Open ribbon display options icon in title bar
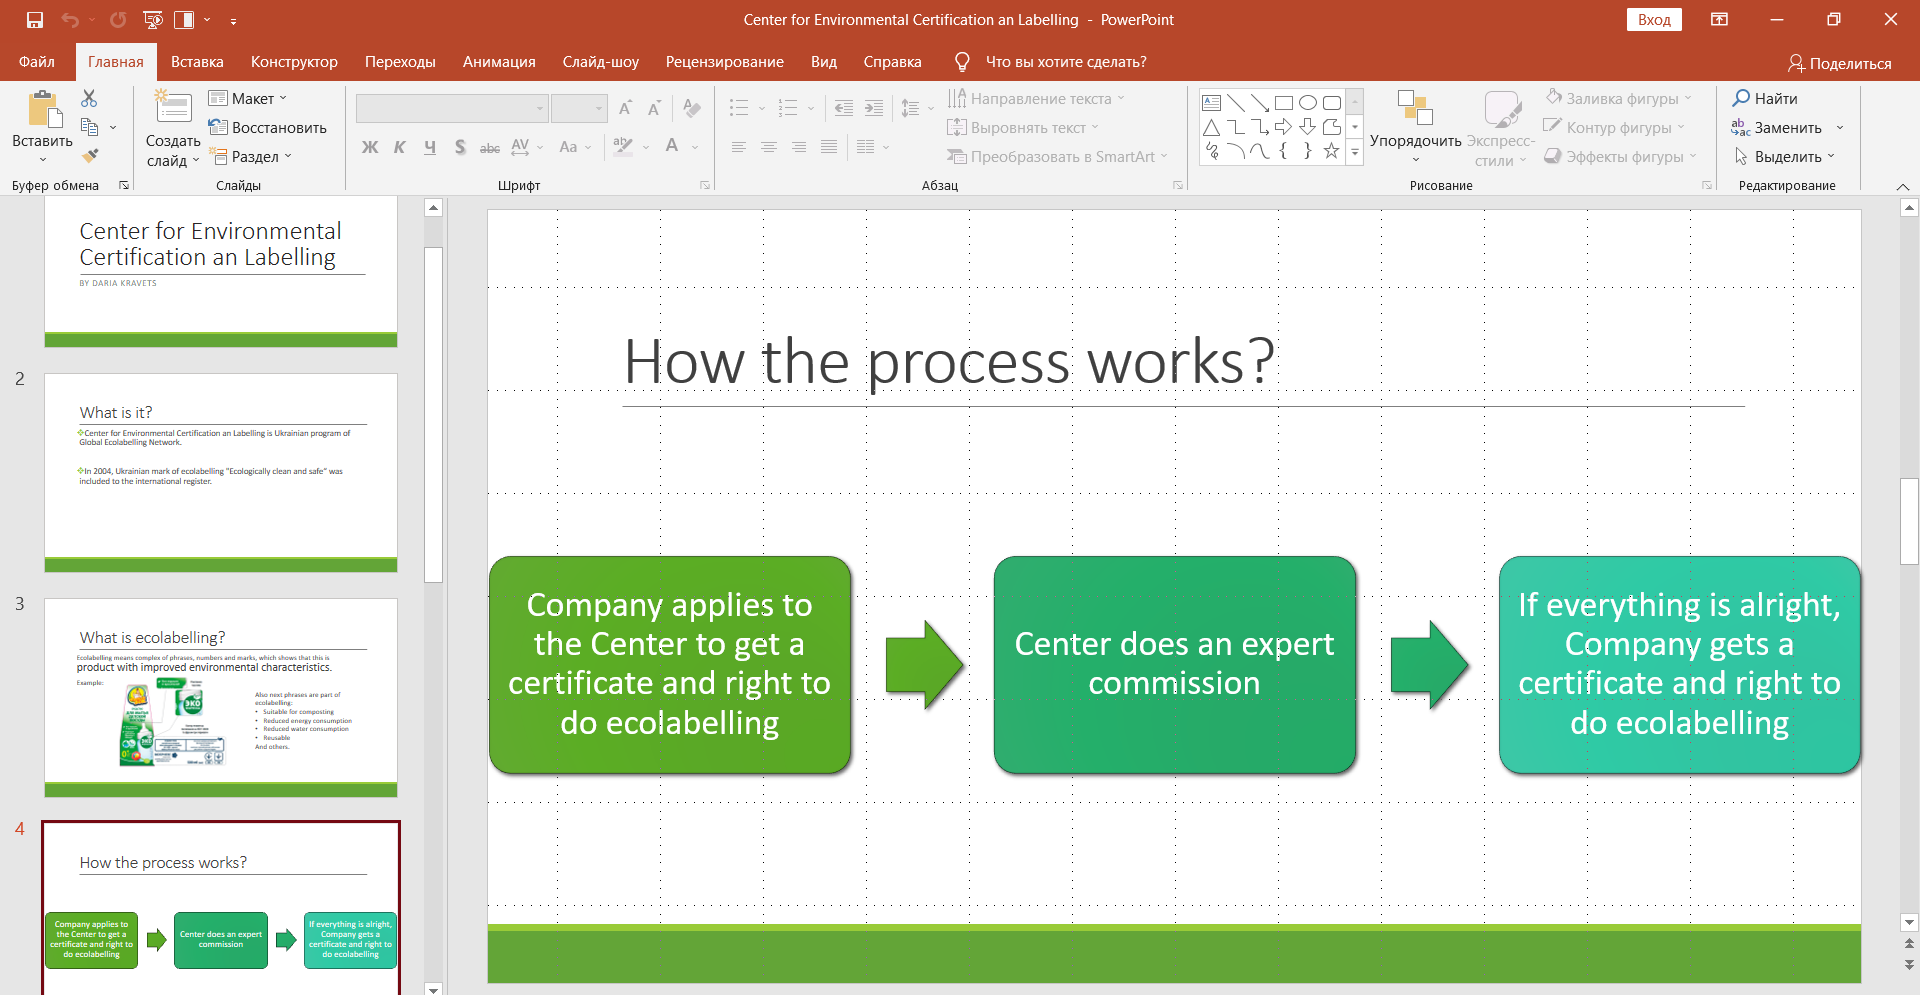1920x995 pixels. pos(1719,19)
